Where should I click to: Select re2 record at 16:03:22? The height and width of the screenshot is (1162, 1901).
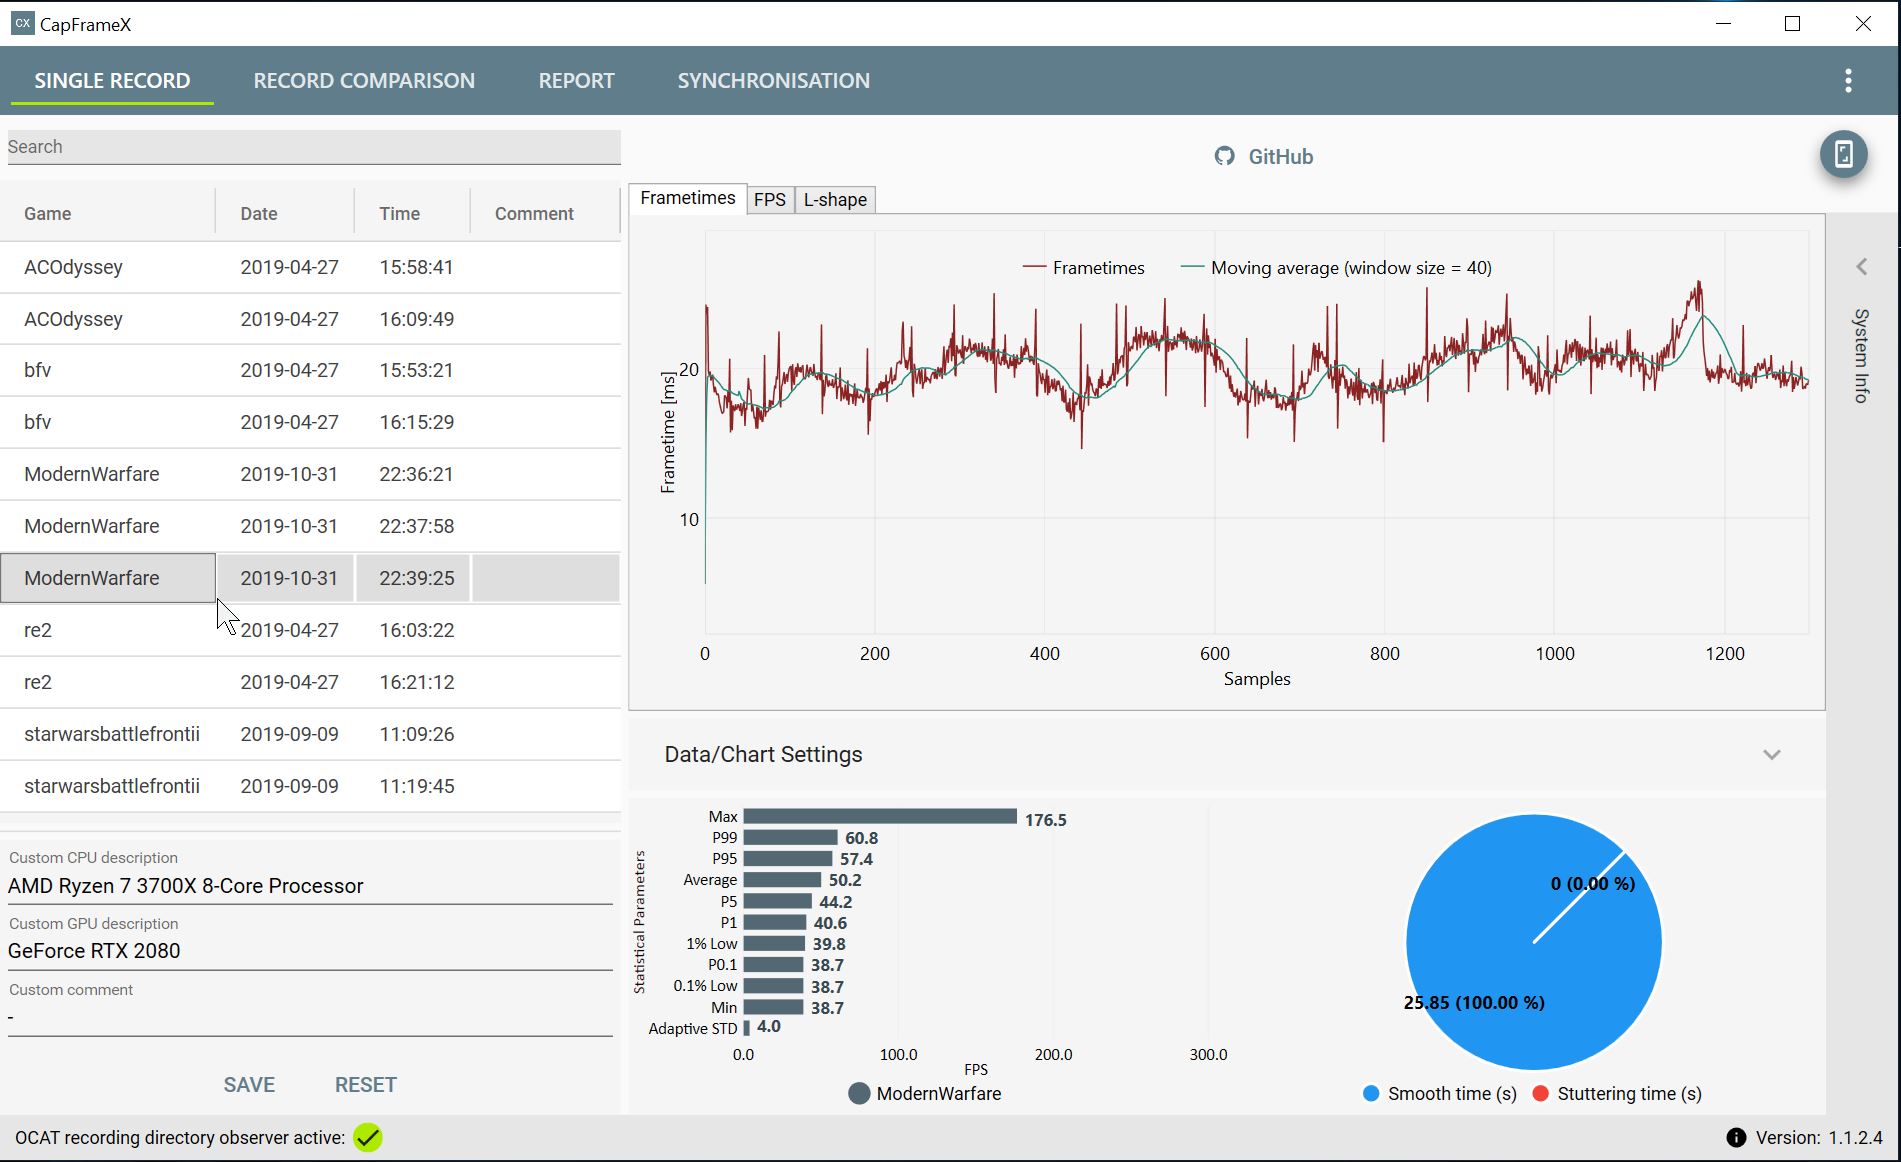point(310,630)
